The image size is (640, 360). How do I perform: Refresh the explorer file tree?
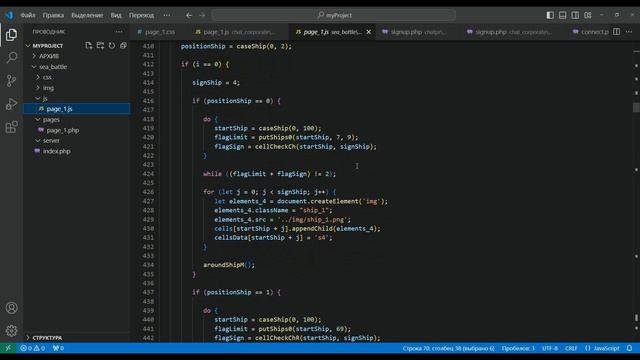[x=111, y=46]
